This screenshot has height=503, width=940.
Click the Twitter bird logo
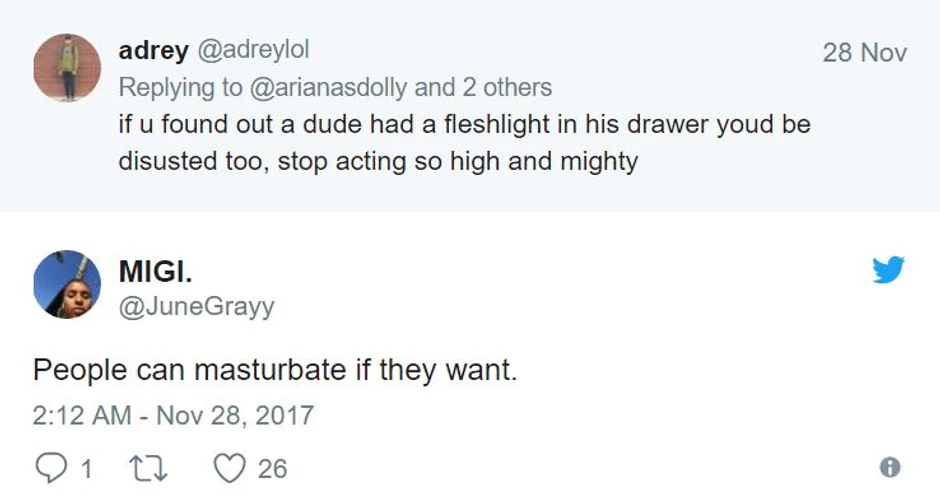click(887, 270)
